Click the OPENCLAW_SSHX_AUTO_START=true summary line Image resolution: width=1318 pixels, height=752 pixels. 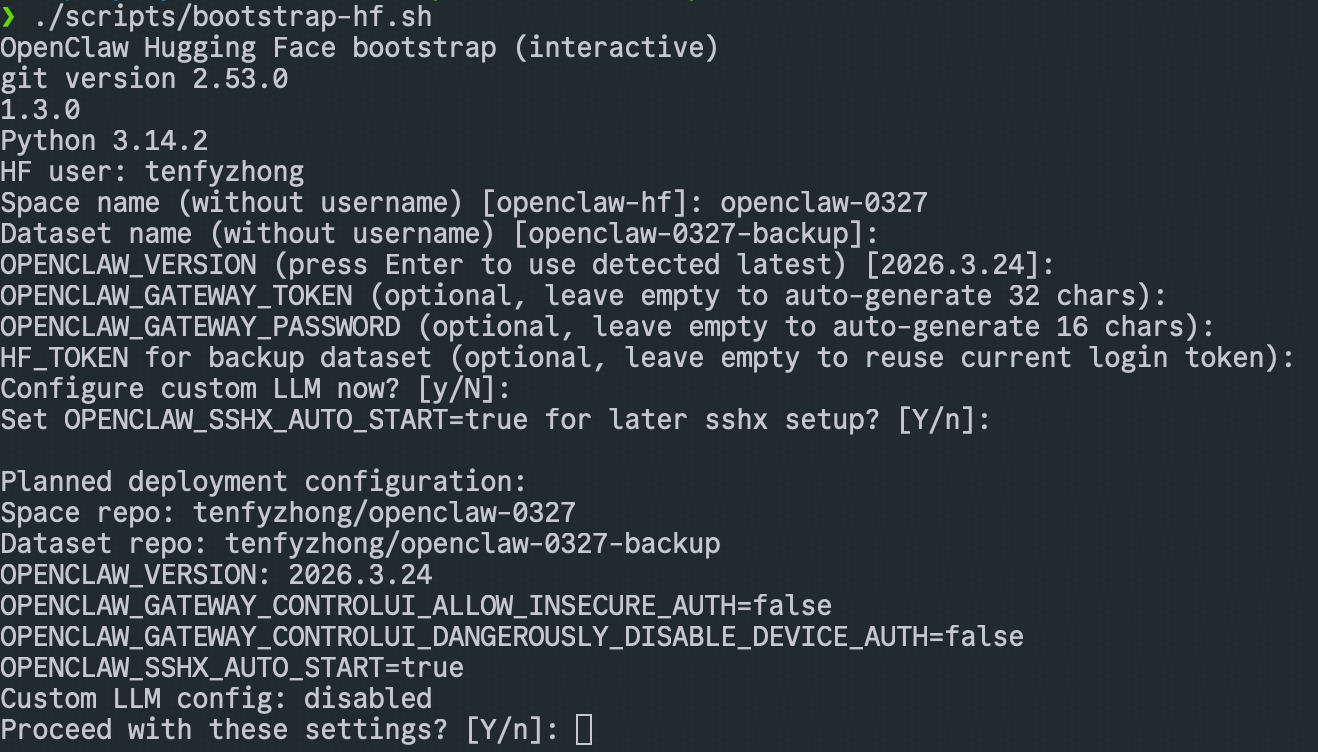[232, 668]
